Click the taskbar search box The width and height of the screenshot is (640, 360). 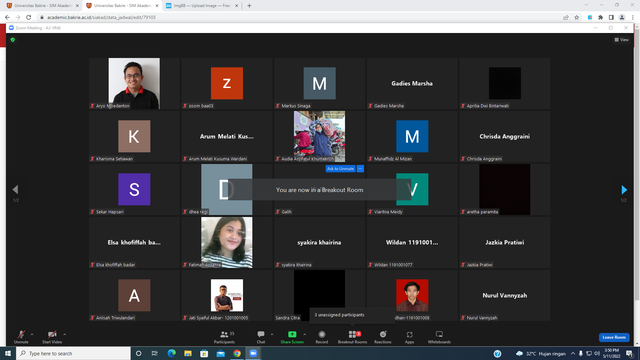click(x=73, y=353)
